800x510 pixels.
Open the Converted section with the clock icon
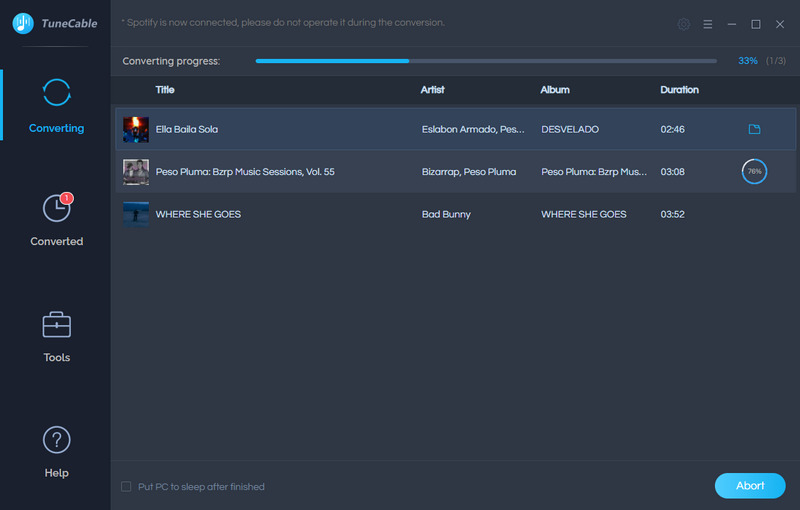56,220
